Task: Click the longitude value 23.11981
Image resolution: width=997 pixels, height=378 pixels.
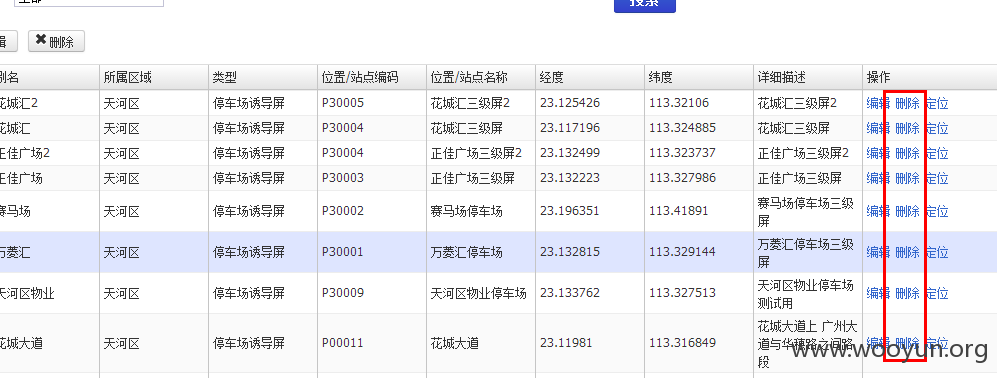Action: coord(566,343)
